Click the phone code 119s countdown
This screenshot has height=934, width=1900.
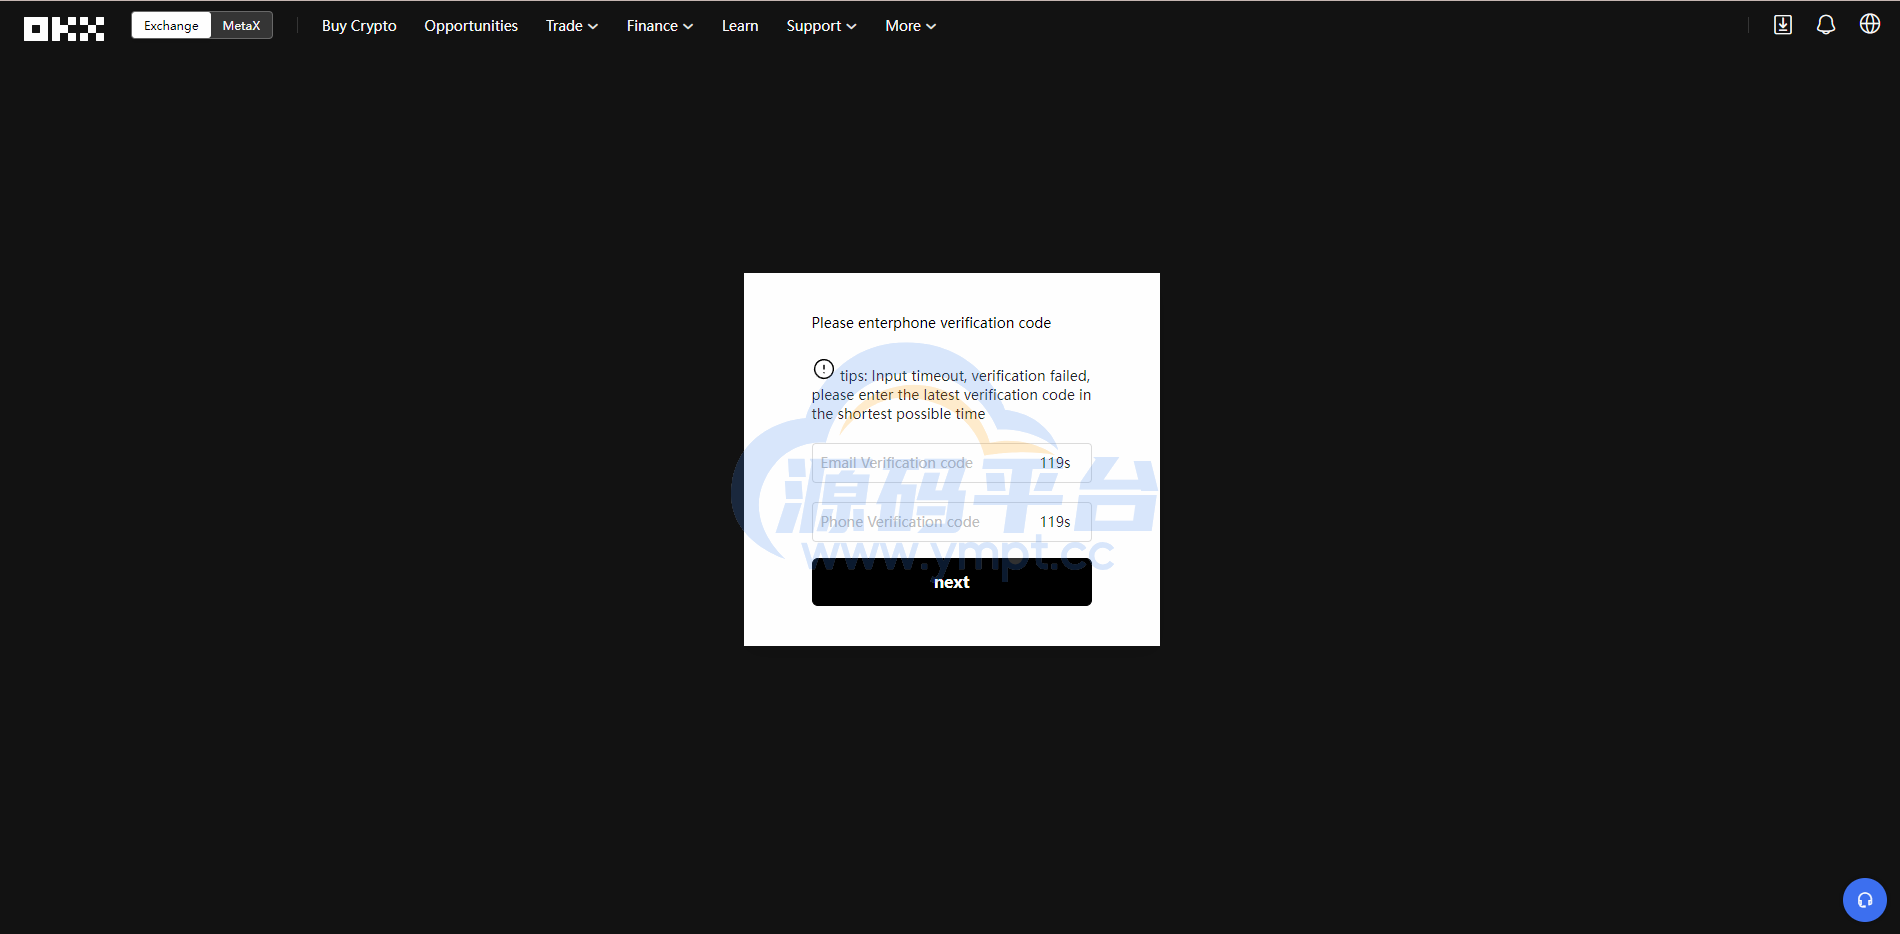coord(1055,522)
